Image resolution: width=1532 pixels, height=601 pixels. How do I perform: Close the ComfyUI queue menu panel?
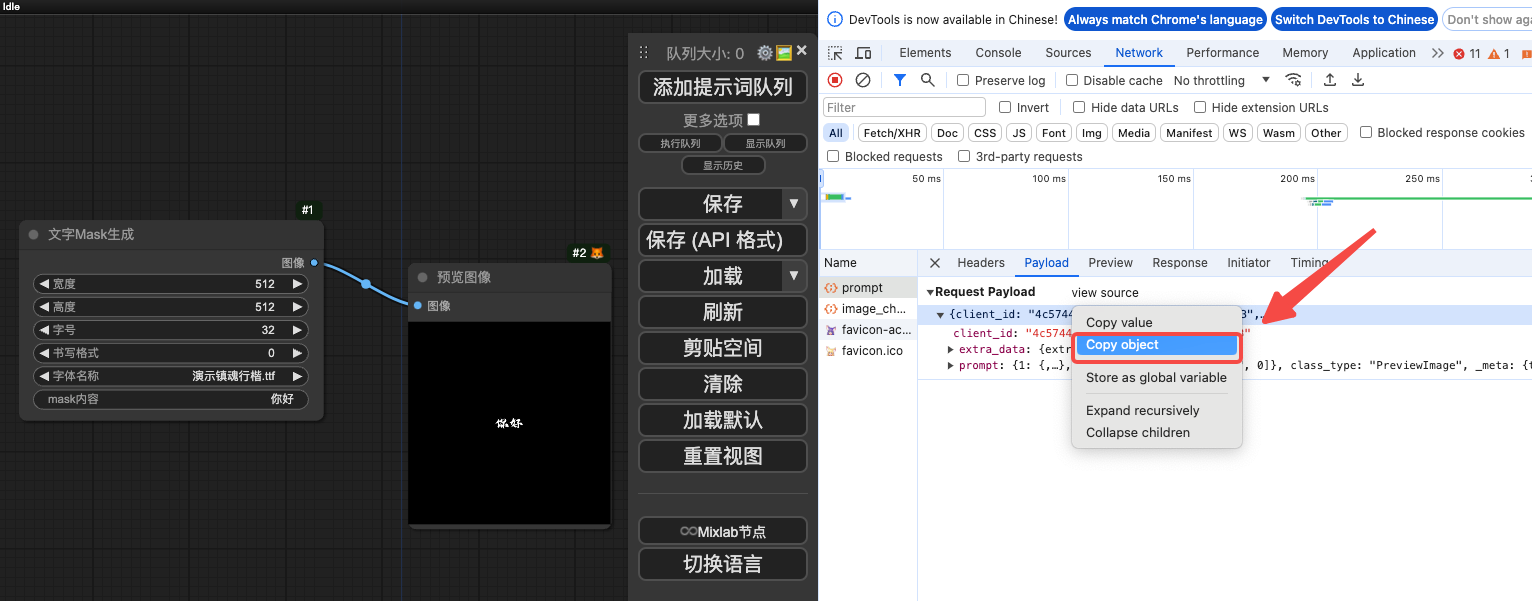point(801,51)
